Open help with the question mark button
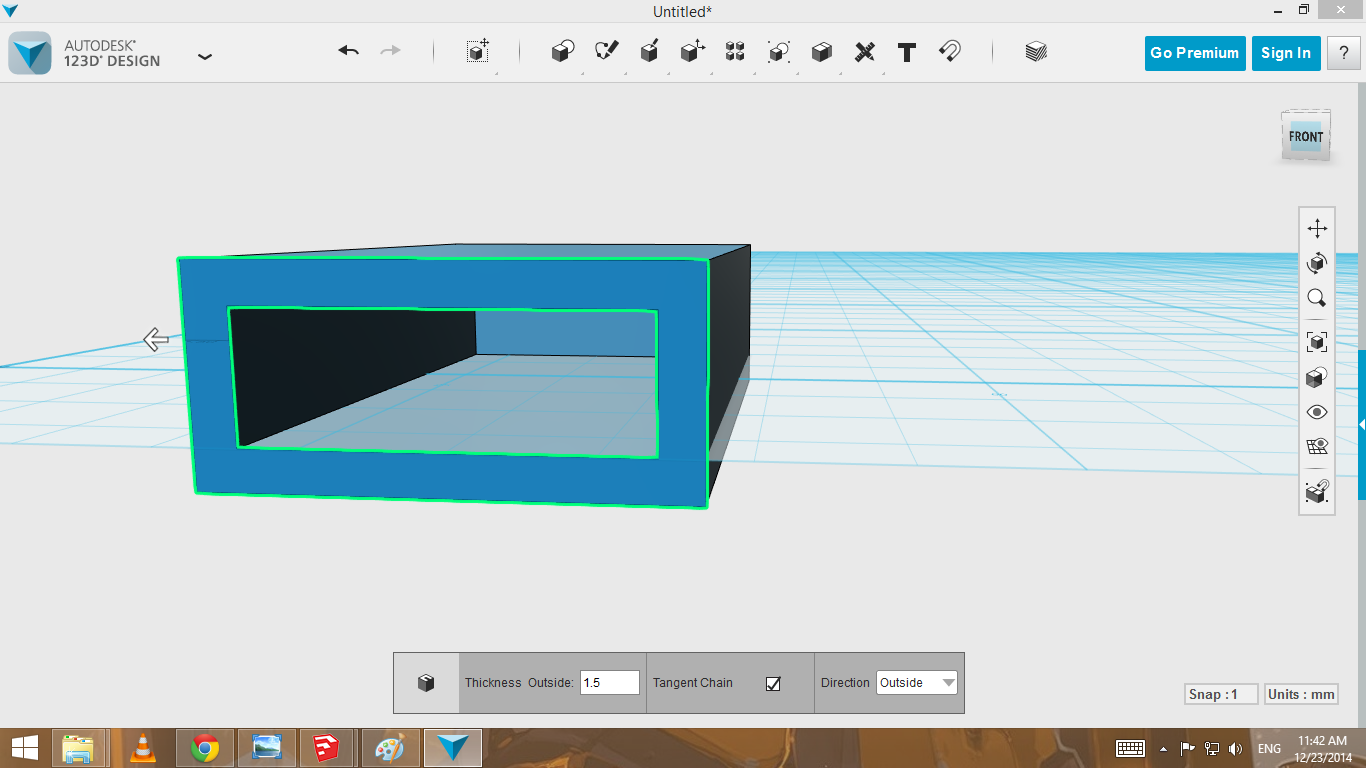This screenshot has height=768, width=1366. [x=1343, y=53]
